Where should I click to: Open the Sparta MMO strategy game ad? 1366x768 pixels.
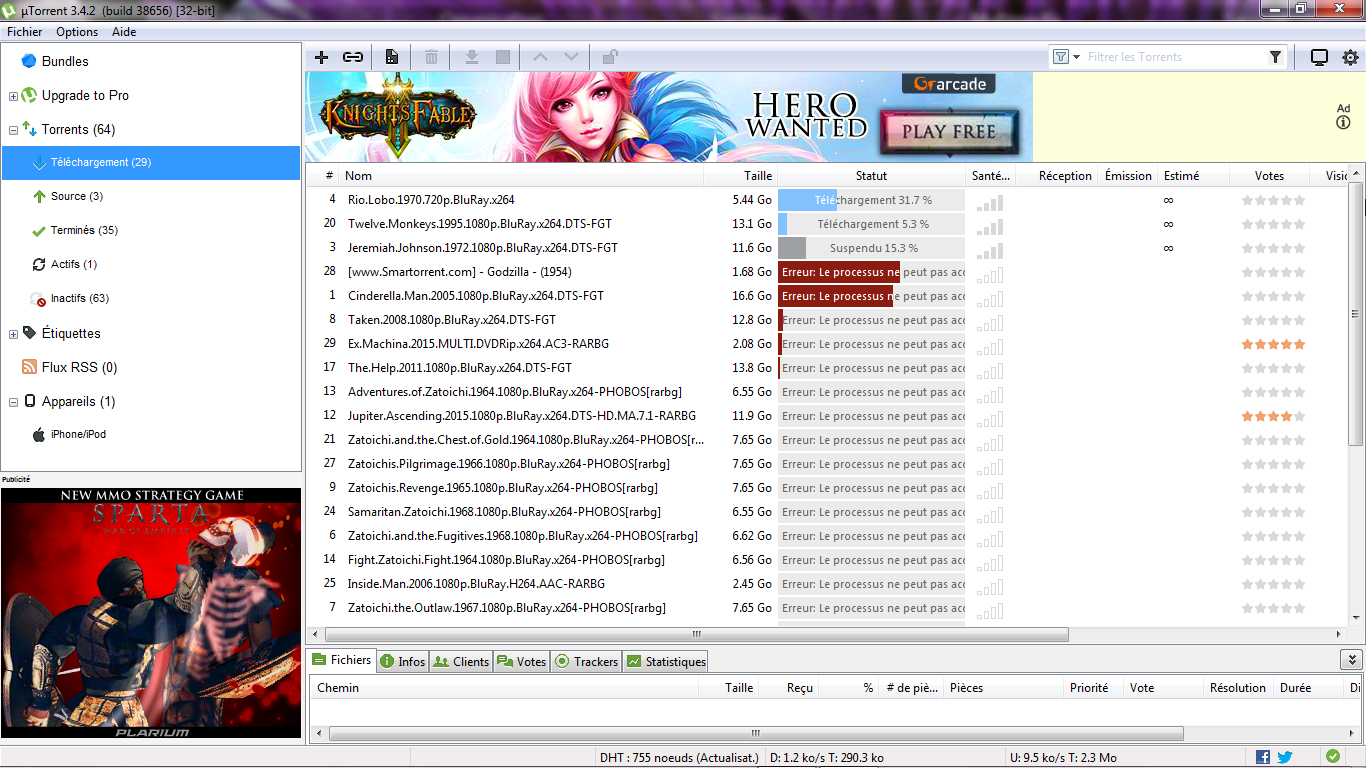coord(151,613)
